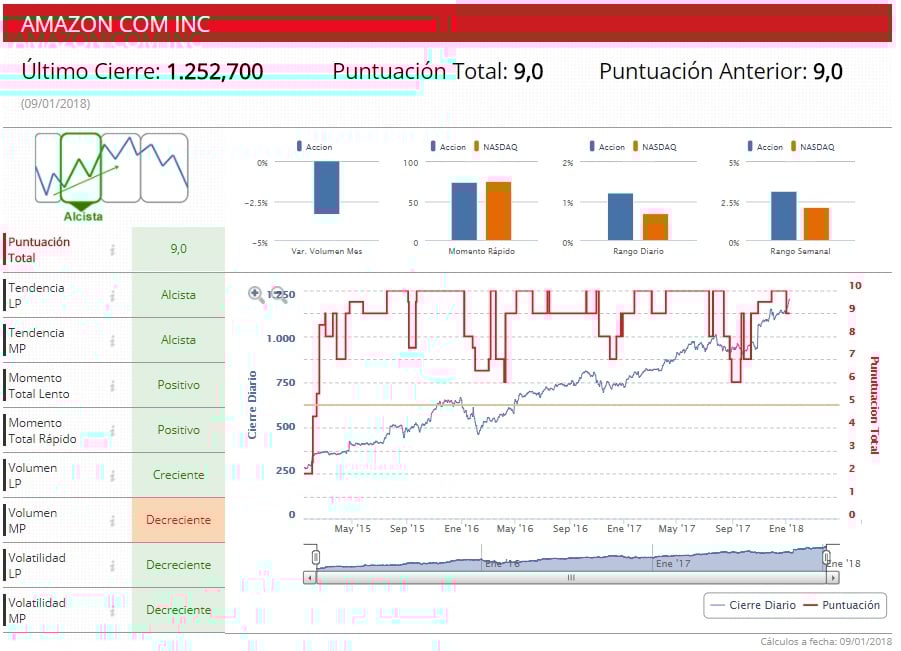Click the orange NASDAQ bar in Rango Diario
This screenshot has height=651, width=901.
(655, 227)
